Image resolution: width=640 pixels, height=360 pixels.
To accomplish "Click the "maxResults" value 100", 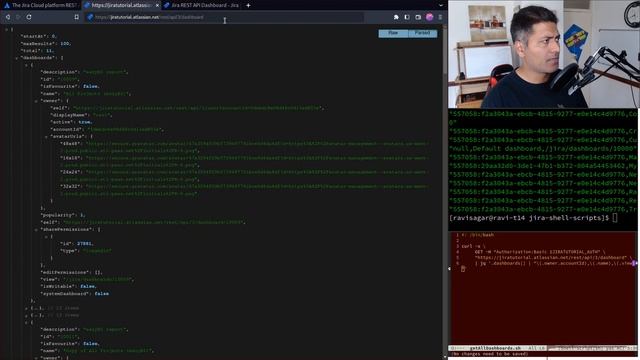I will coord(65,44).
